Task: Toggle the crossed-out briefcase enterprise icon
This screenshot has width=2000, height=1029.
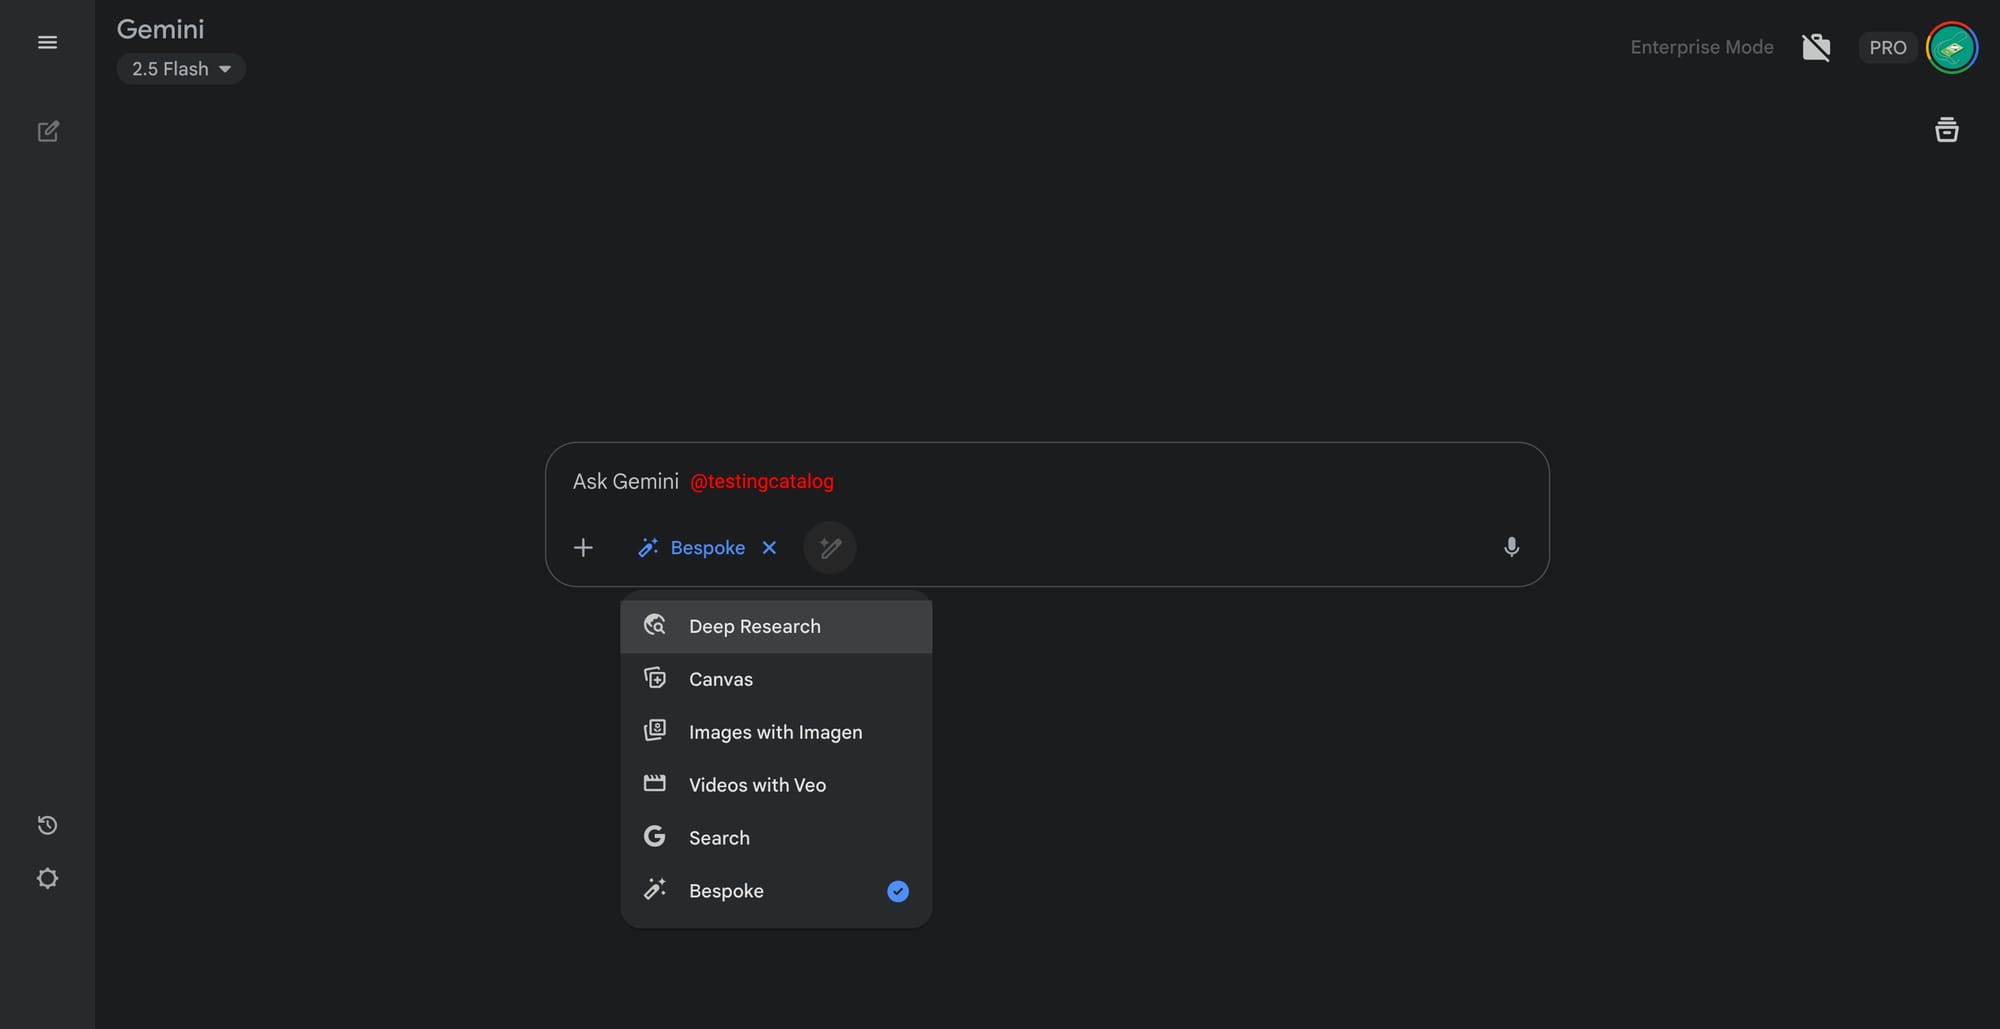Action: click(x=1816, y=47)
